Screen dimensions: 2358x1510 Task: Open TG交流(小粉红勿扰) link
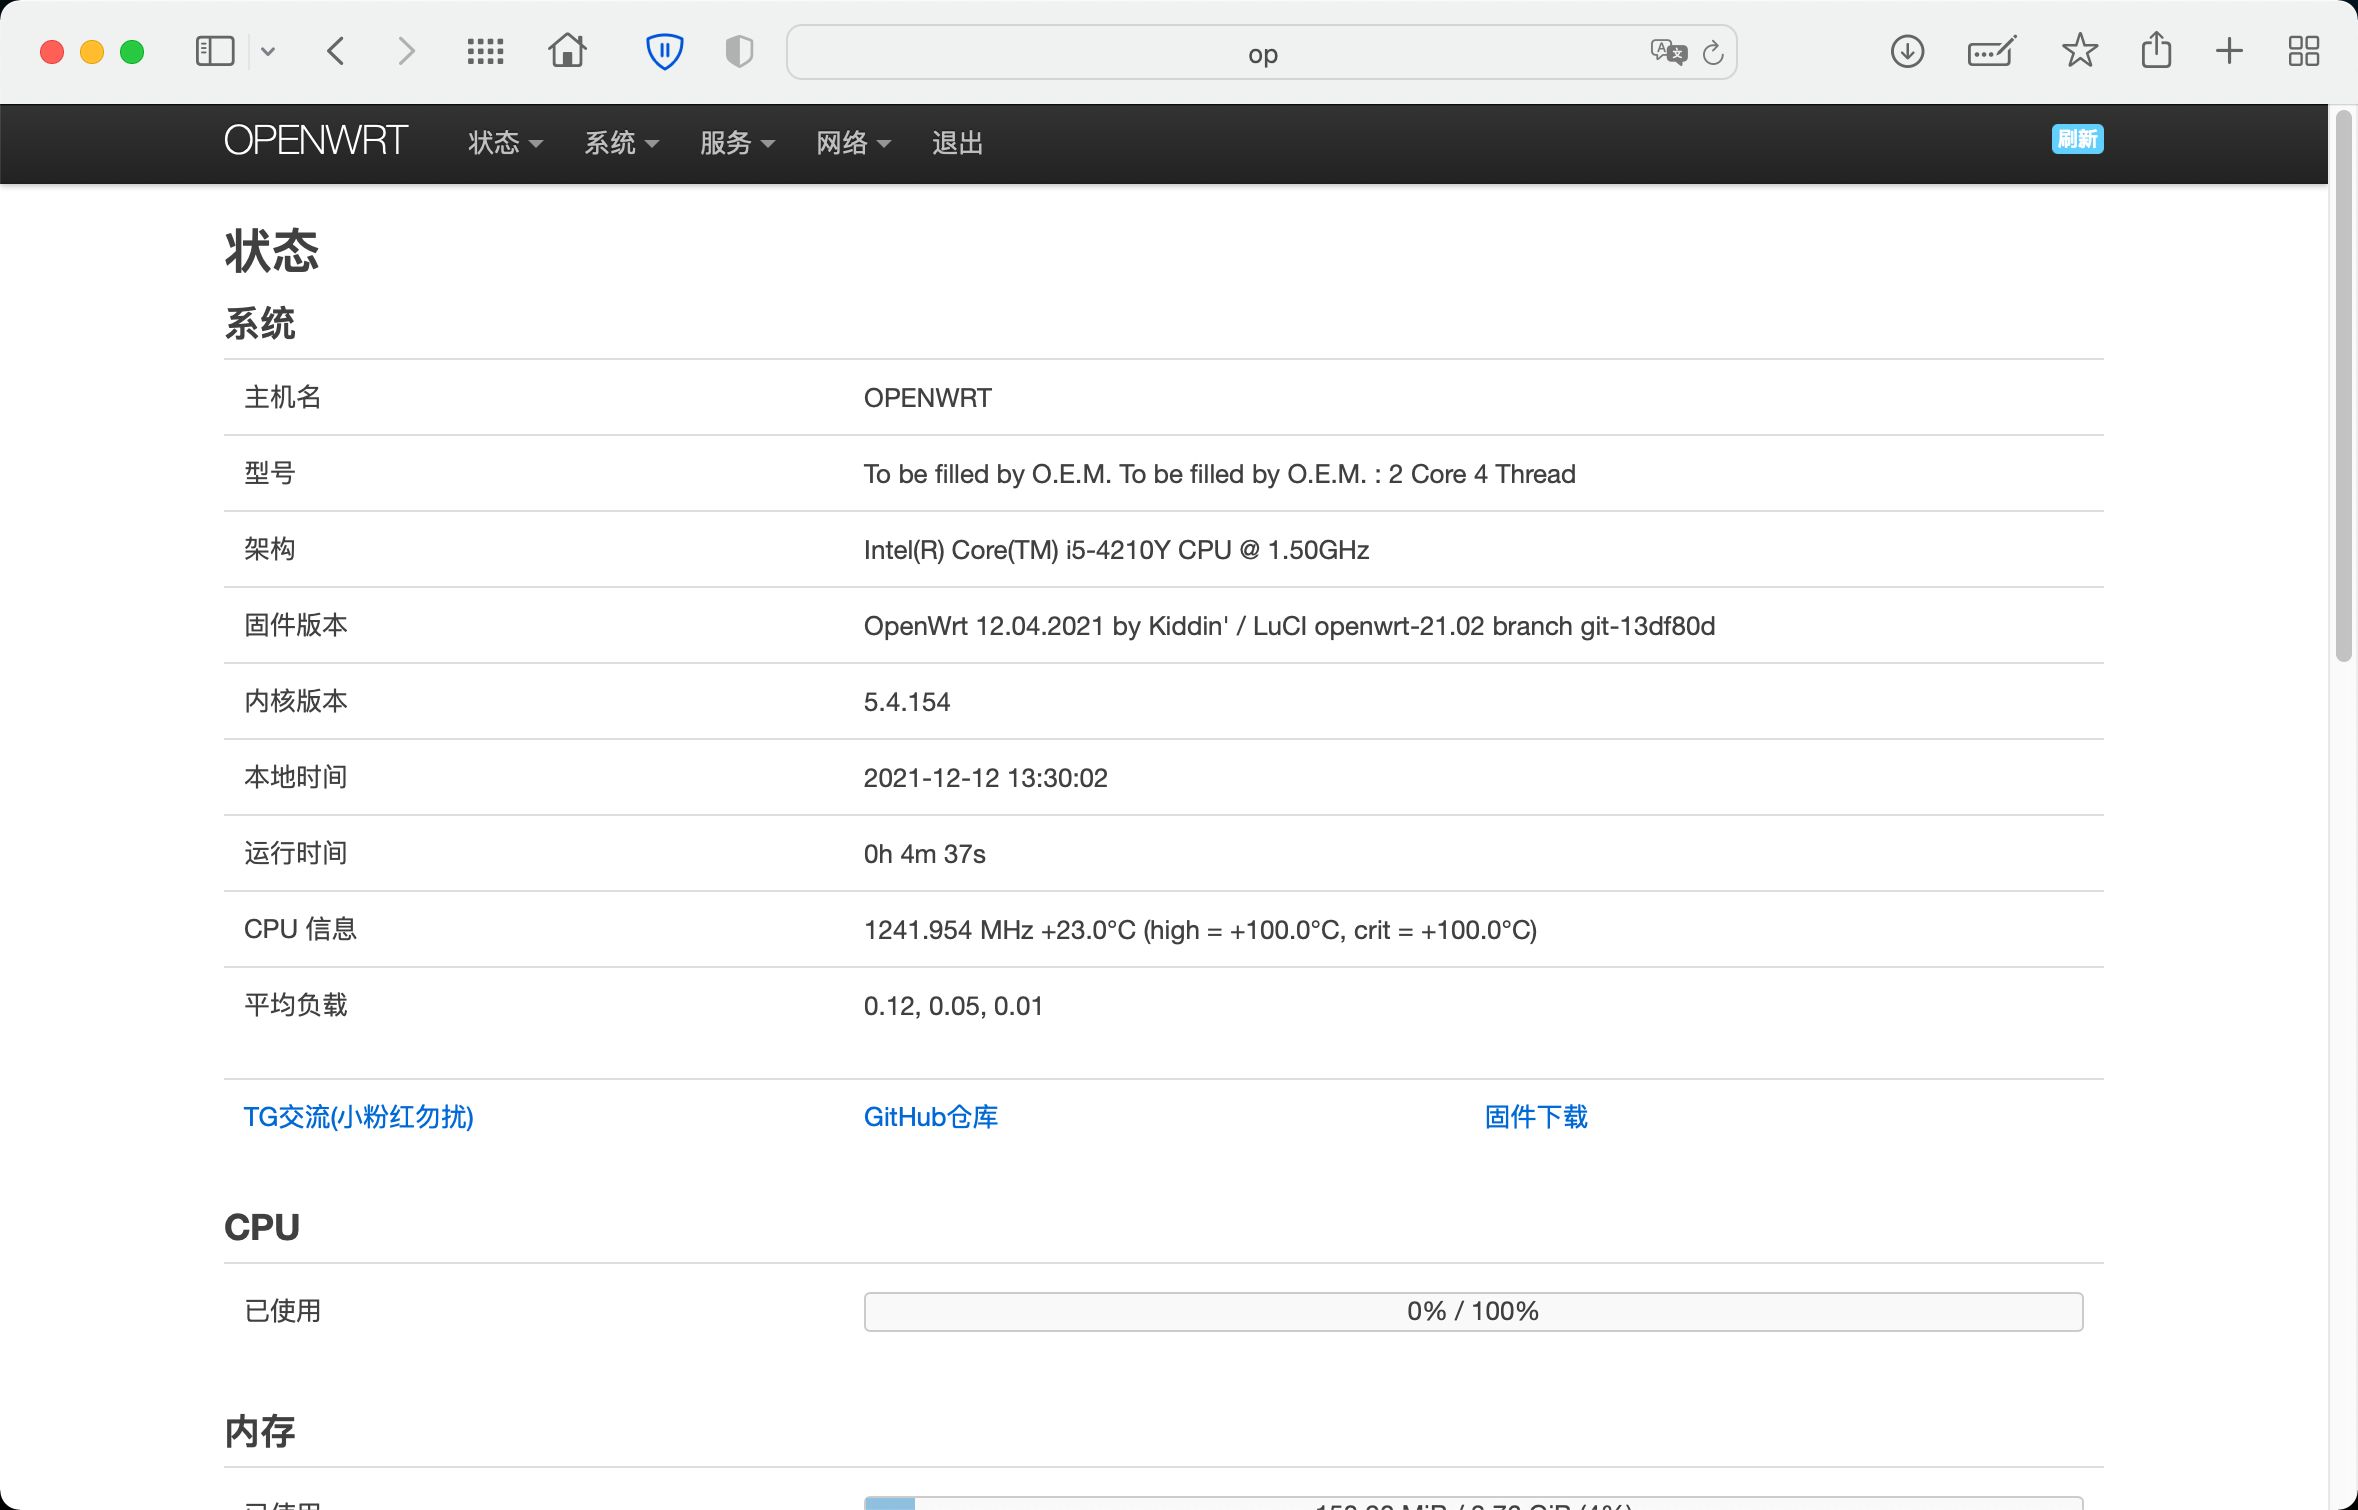359,1117
